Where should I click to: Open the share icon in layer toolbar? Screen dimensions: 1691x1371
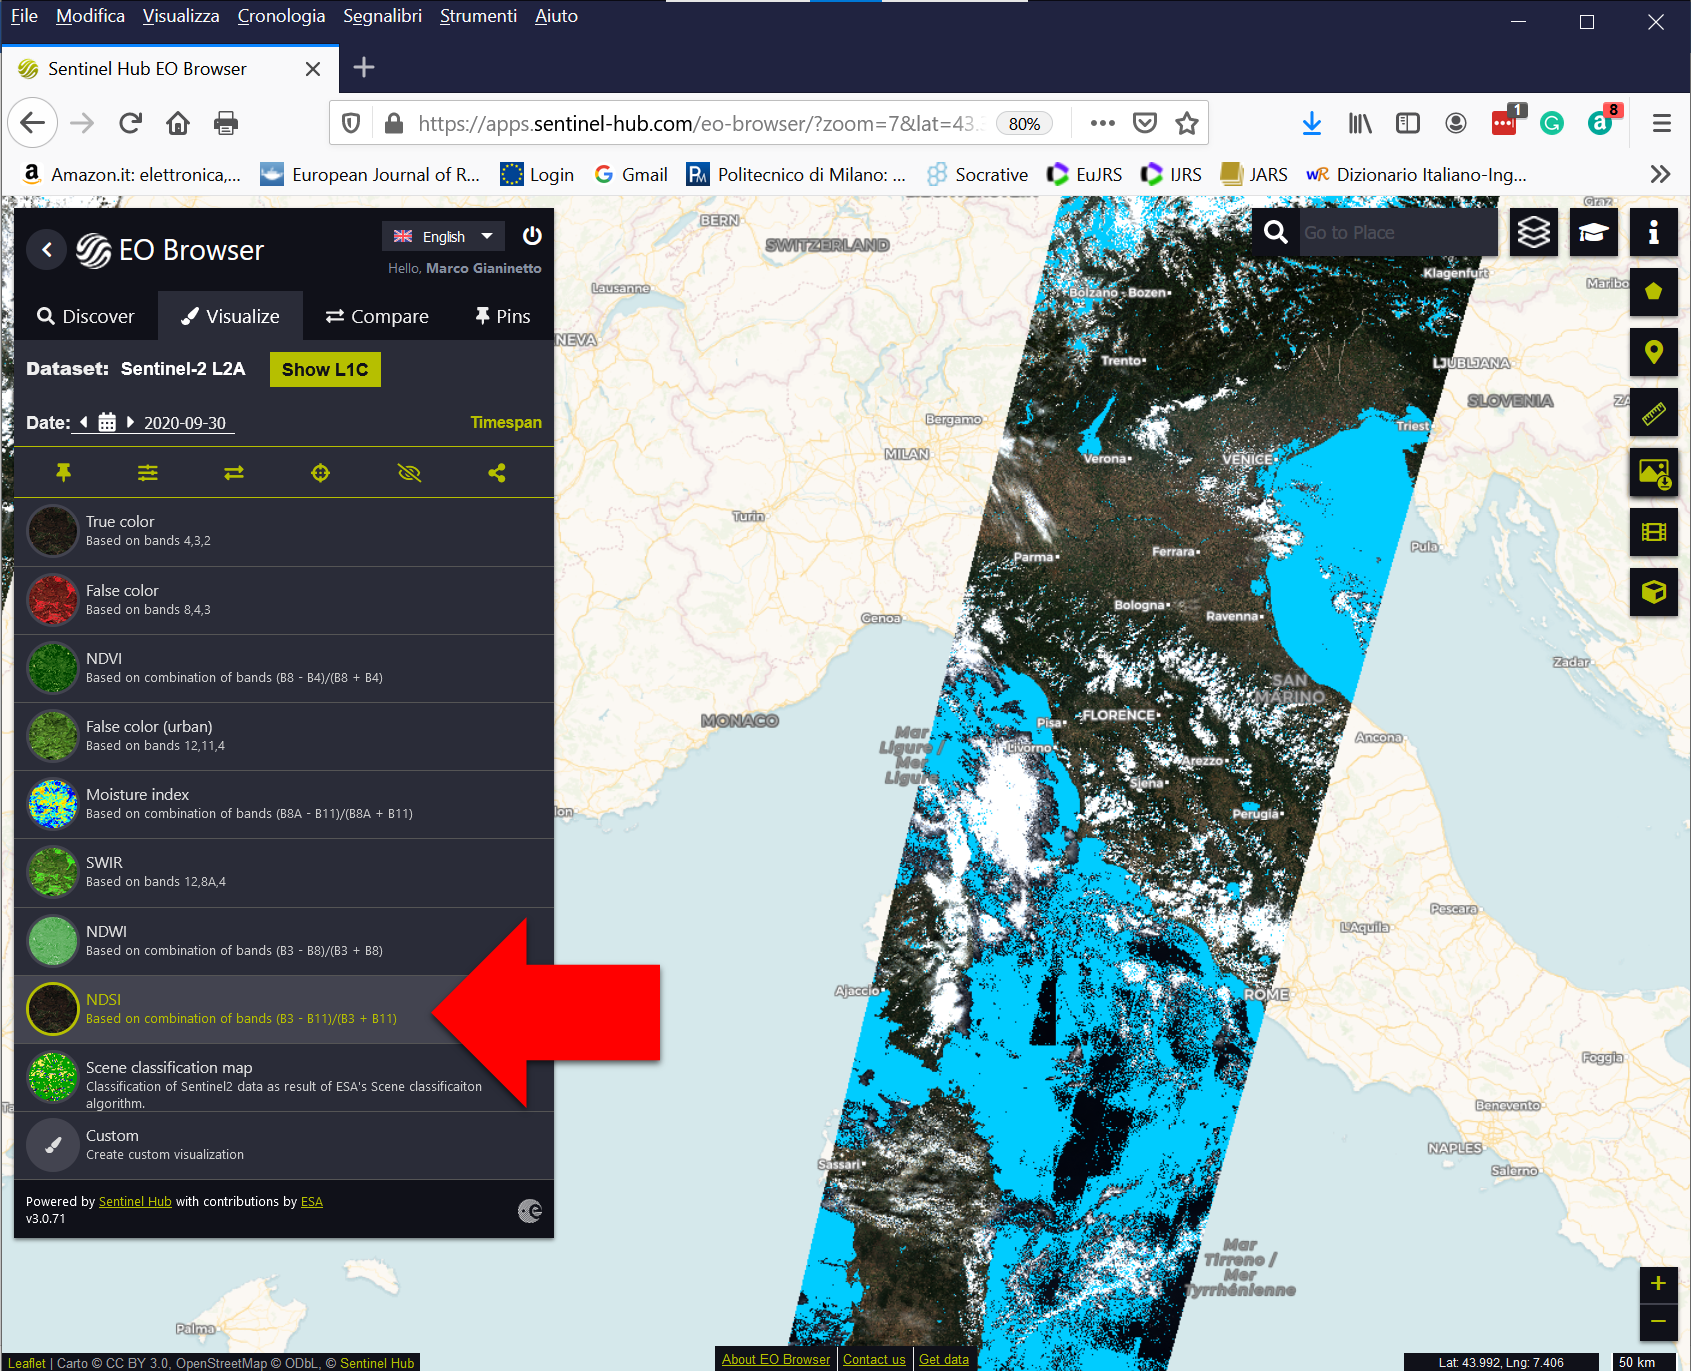pos(497,473)
